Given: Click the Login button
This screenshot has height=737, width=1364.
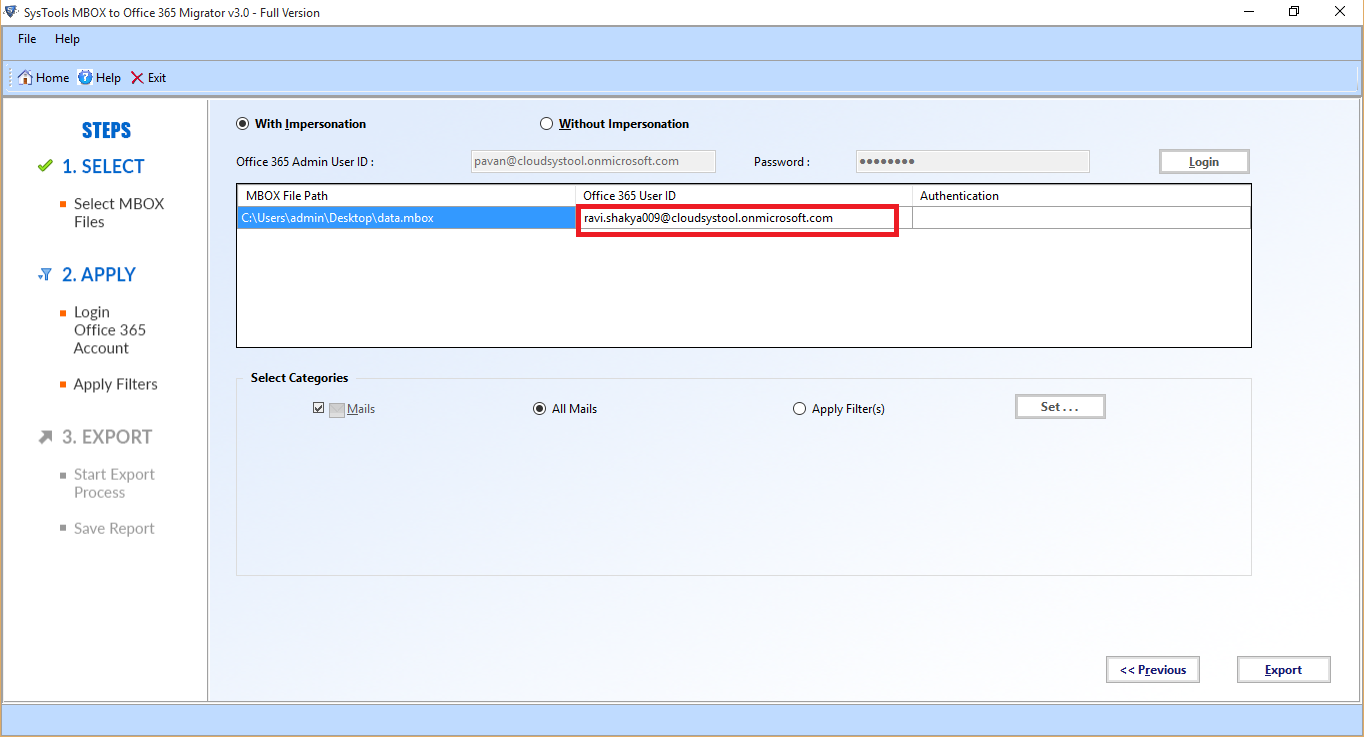Looking at the screenshot, I should click(1204, 162).
